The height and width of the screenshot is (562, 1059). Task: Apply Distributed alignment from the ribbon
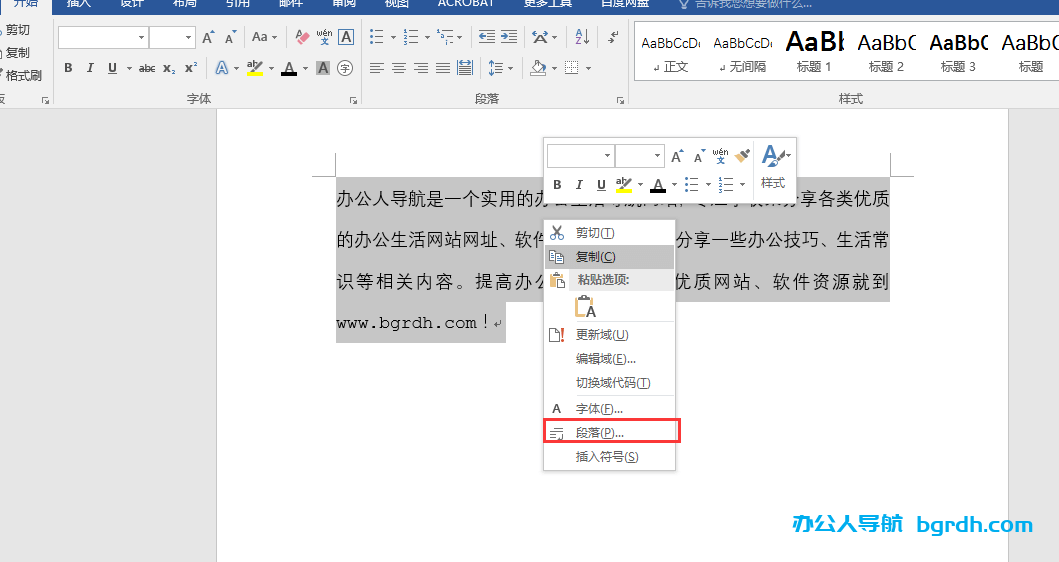[465, 68]
